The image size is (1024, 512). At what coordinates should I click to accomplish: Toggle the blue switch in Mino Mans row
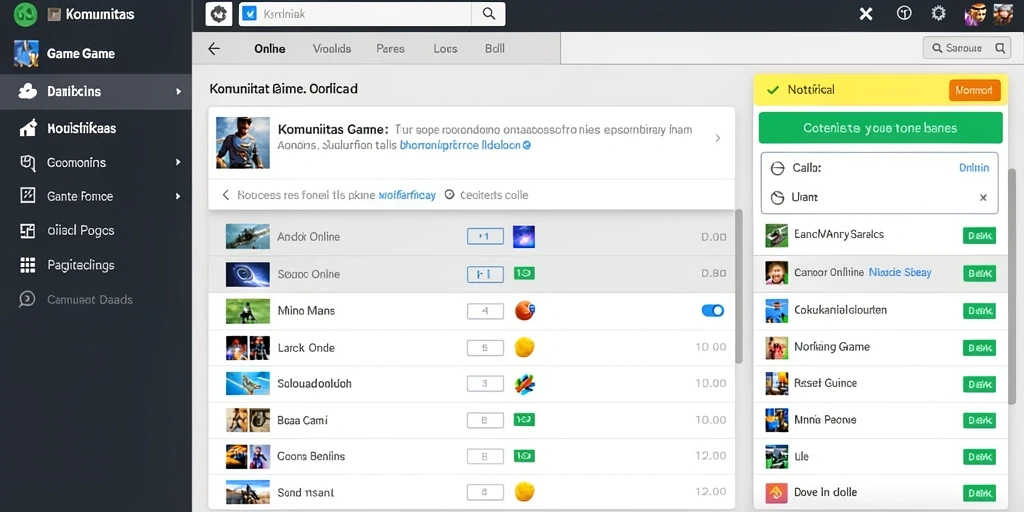pos(712,311)
